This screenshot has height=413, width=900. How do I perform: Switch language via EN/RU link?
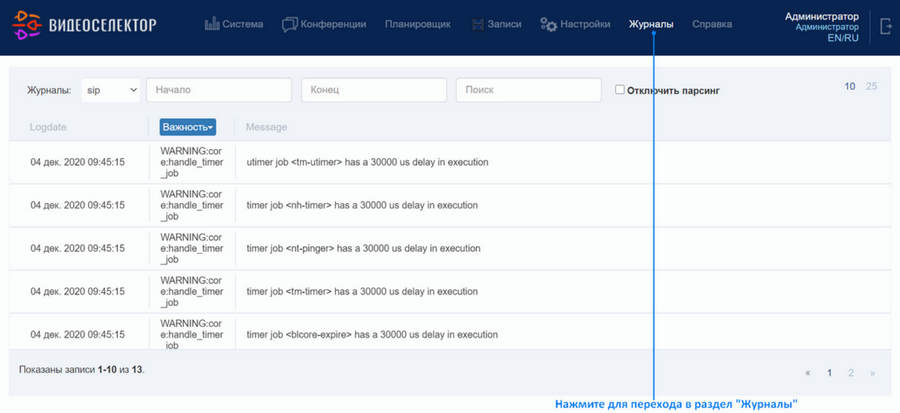coord(843,38)
